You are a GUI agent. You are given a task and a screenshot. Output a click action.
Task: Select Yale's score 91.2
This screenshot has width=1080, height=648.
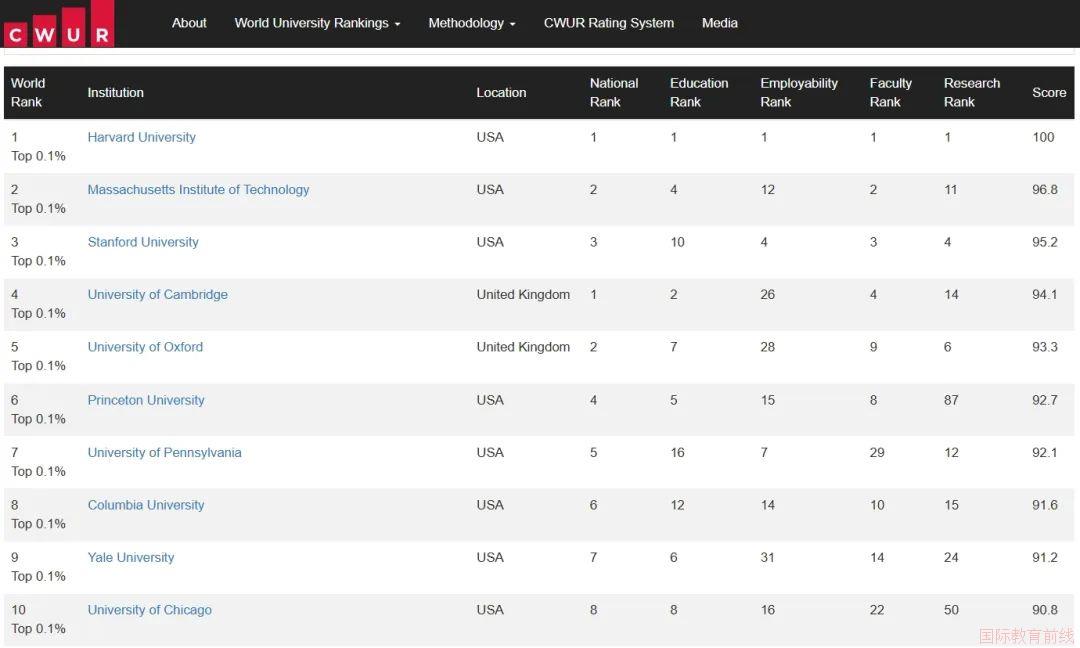pos(1044,557)
